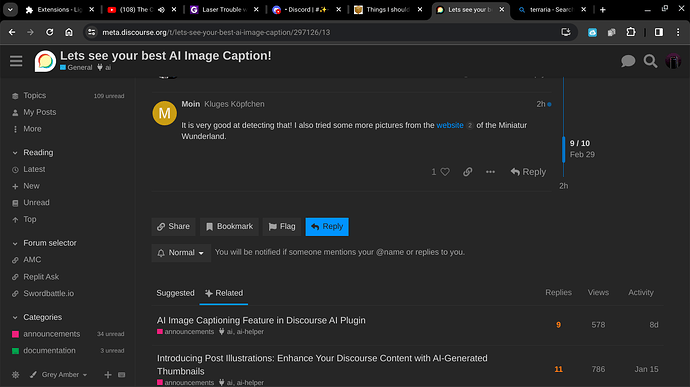Click General category badge under title

(x=76, y=68)
